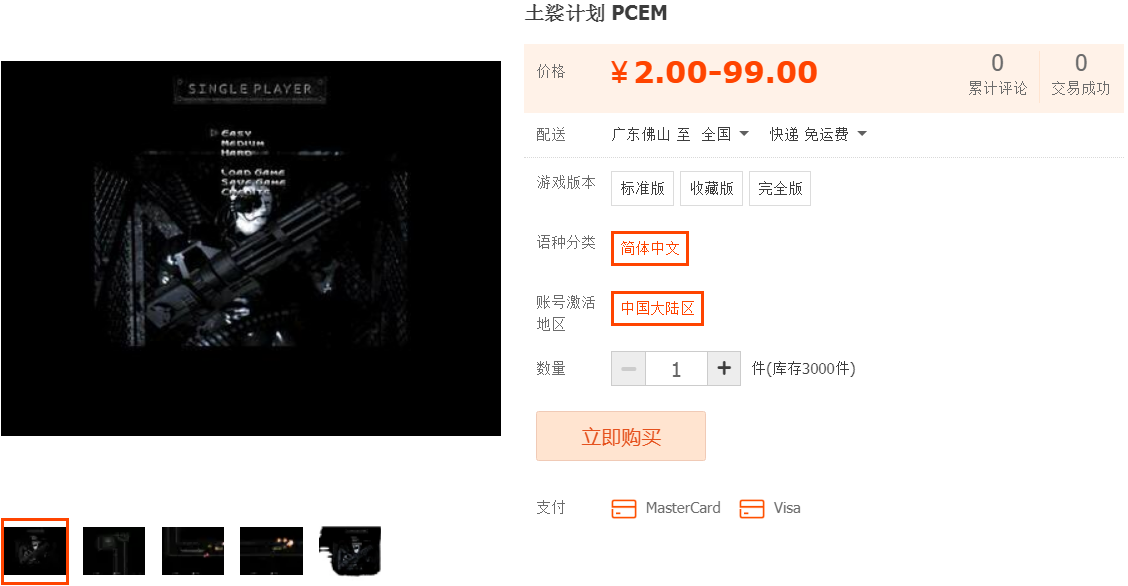Click the MasterCard payment card icon
Viewport: 1128px width, 586px height.
click(624, 508)
